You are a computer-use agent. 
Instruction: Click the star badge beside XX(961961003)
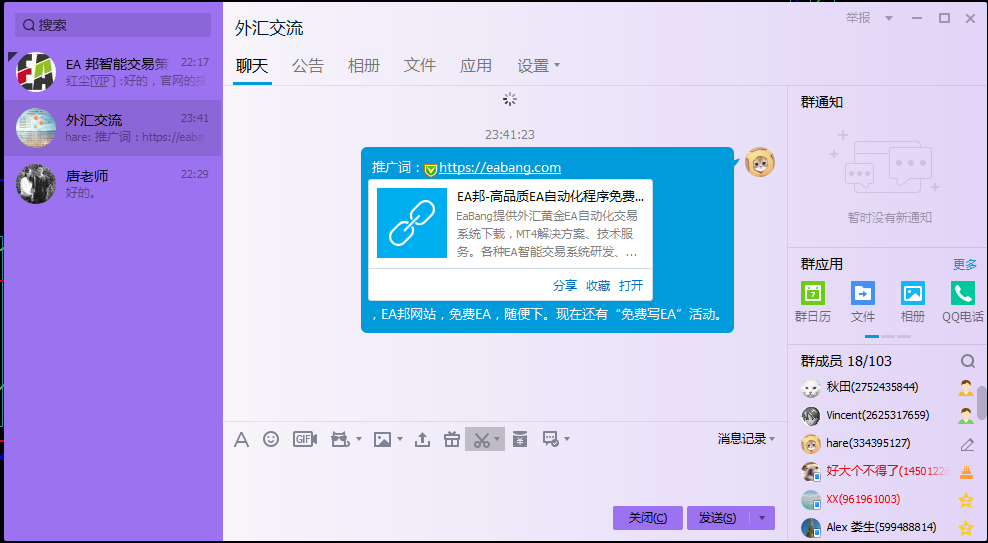click(x=966, y=500)
